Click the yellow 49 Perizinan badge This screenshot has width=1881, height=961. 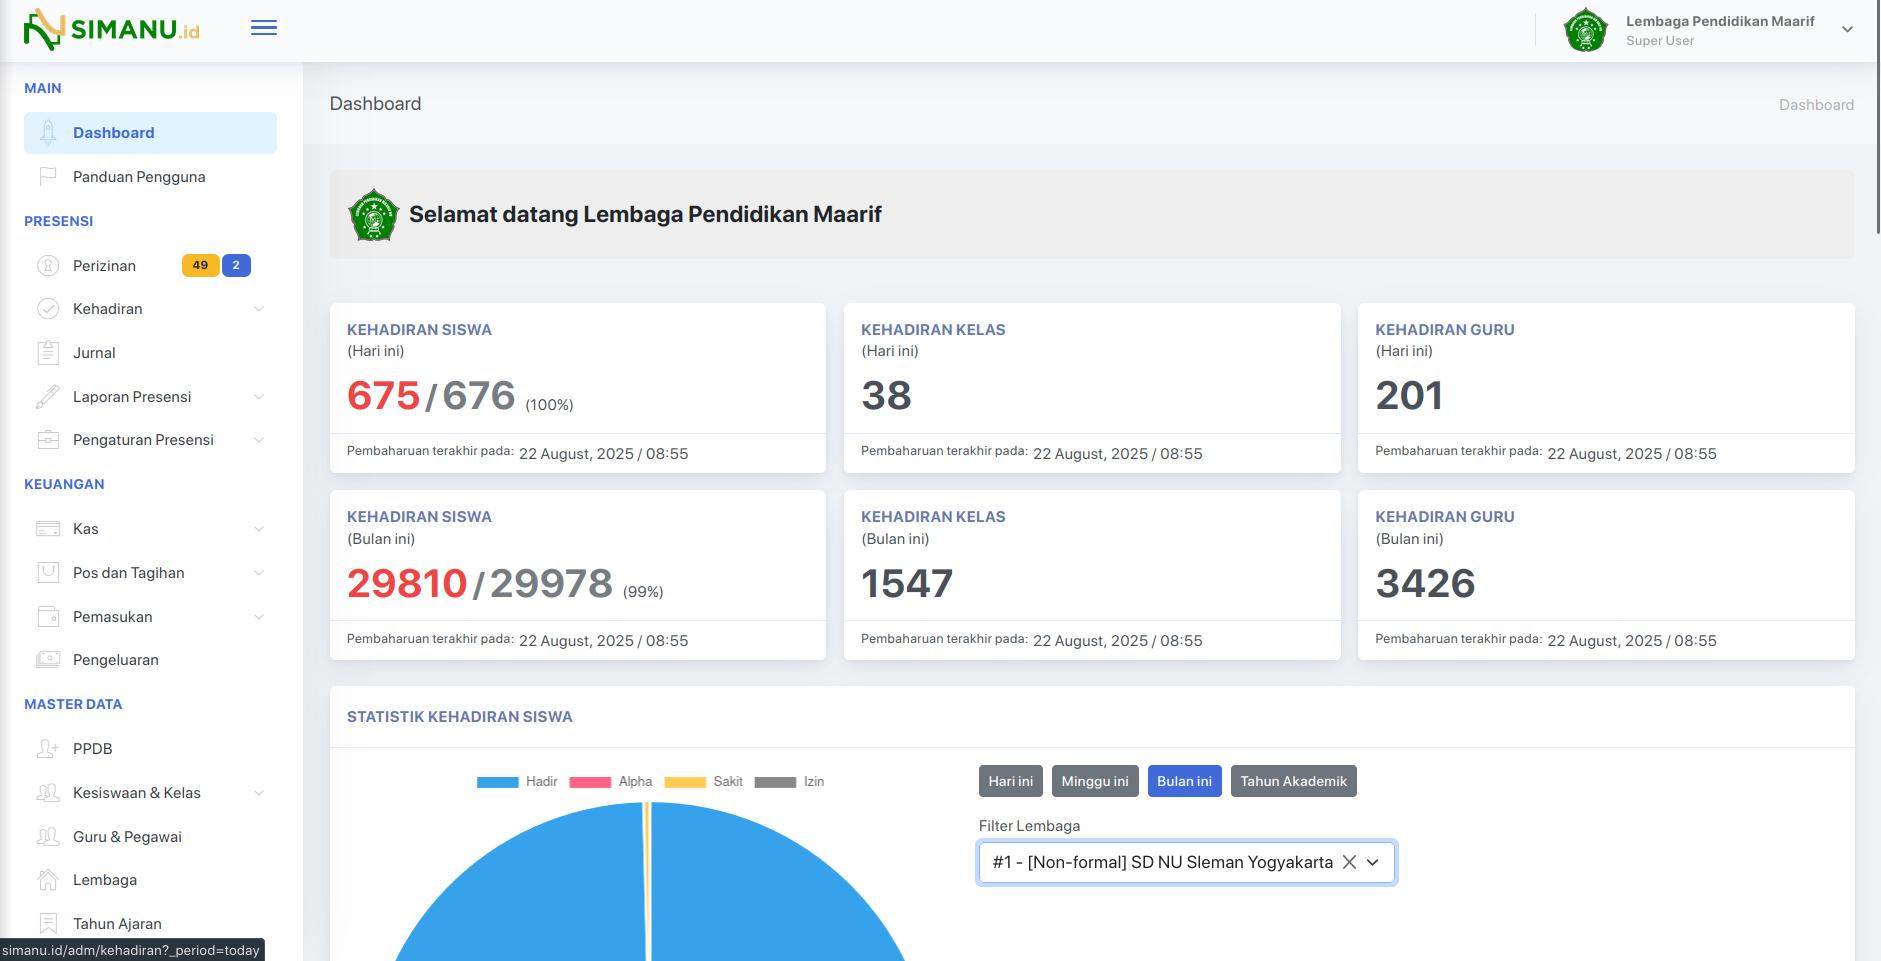coord(200,265)
